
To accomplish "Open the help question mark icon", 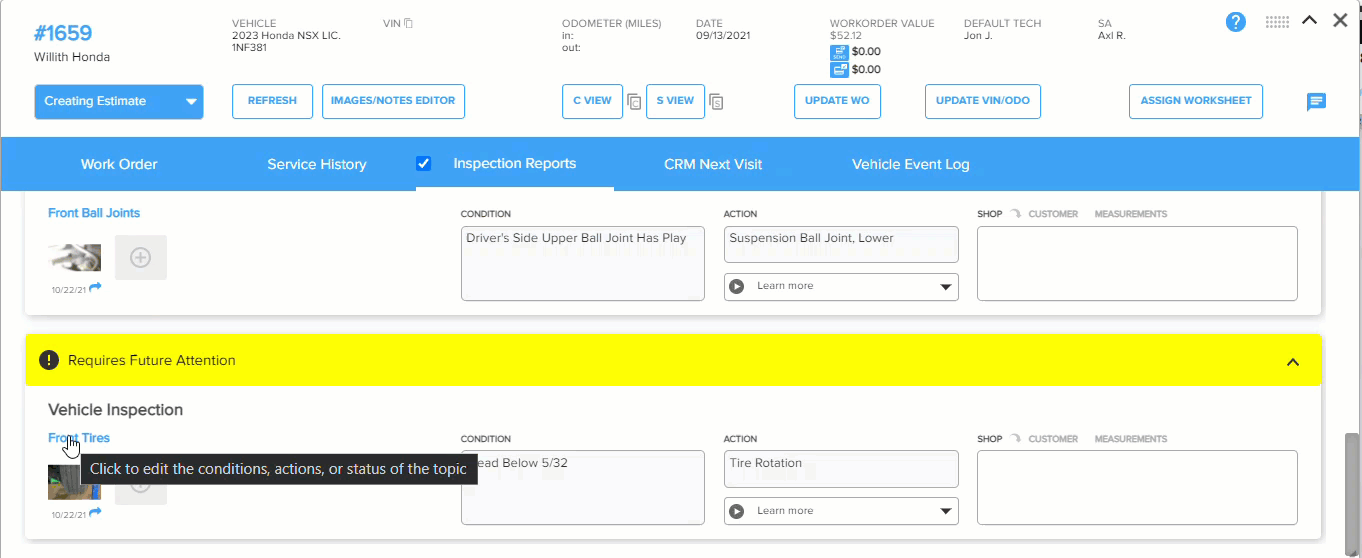I will [x=1236, y=22].
